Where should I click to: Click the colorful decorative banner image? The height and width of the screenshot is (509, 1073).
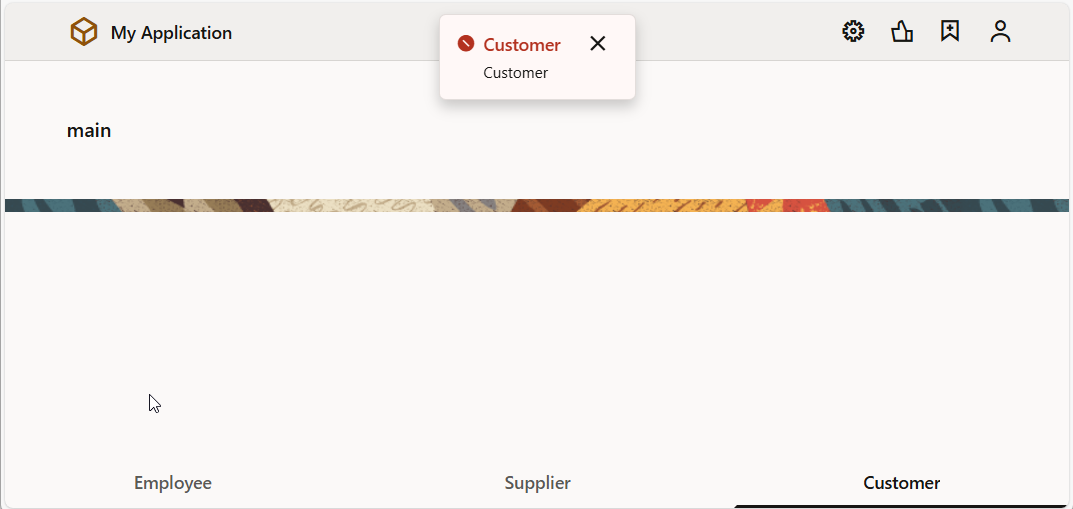(x=536, y=205)
